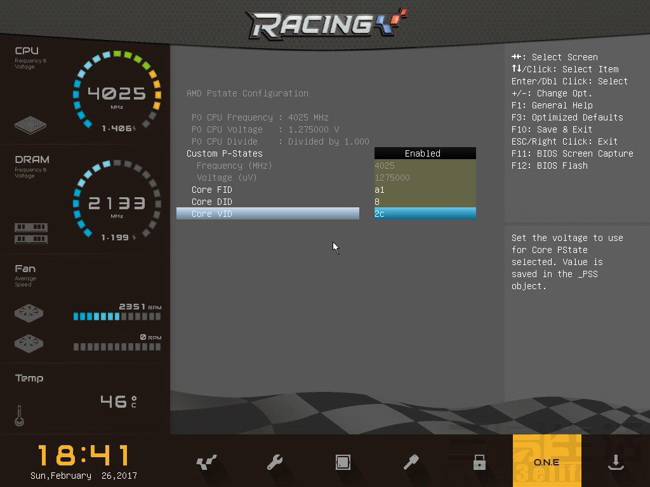Open the Racing main menu icon
The height and width of the screenshot is (487, 650).
tap(206, 462)
